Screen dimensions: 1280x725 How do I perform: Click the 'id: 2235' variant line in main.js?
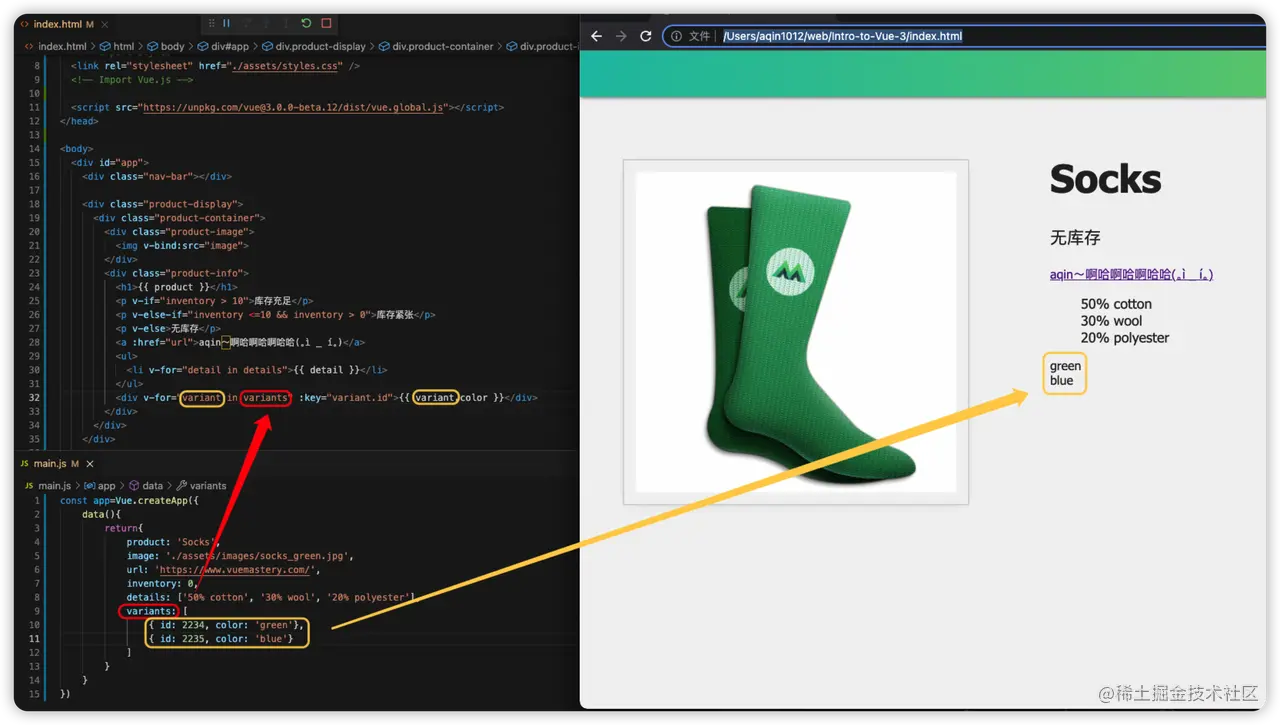click(221, 638)
